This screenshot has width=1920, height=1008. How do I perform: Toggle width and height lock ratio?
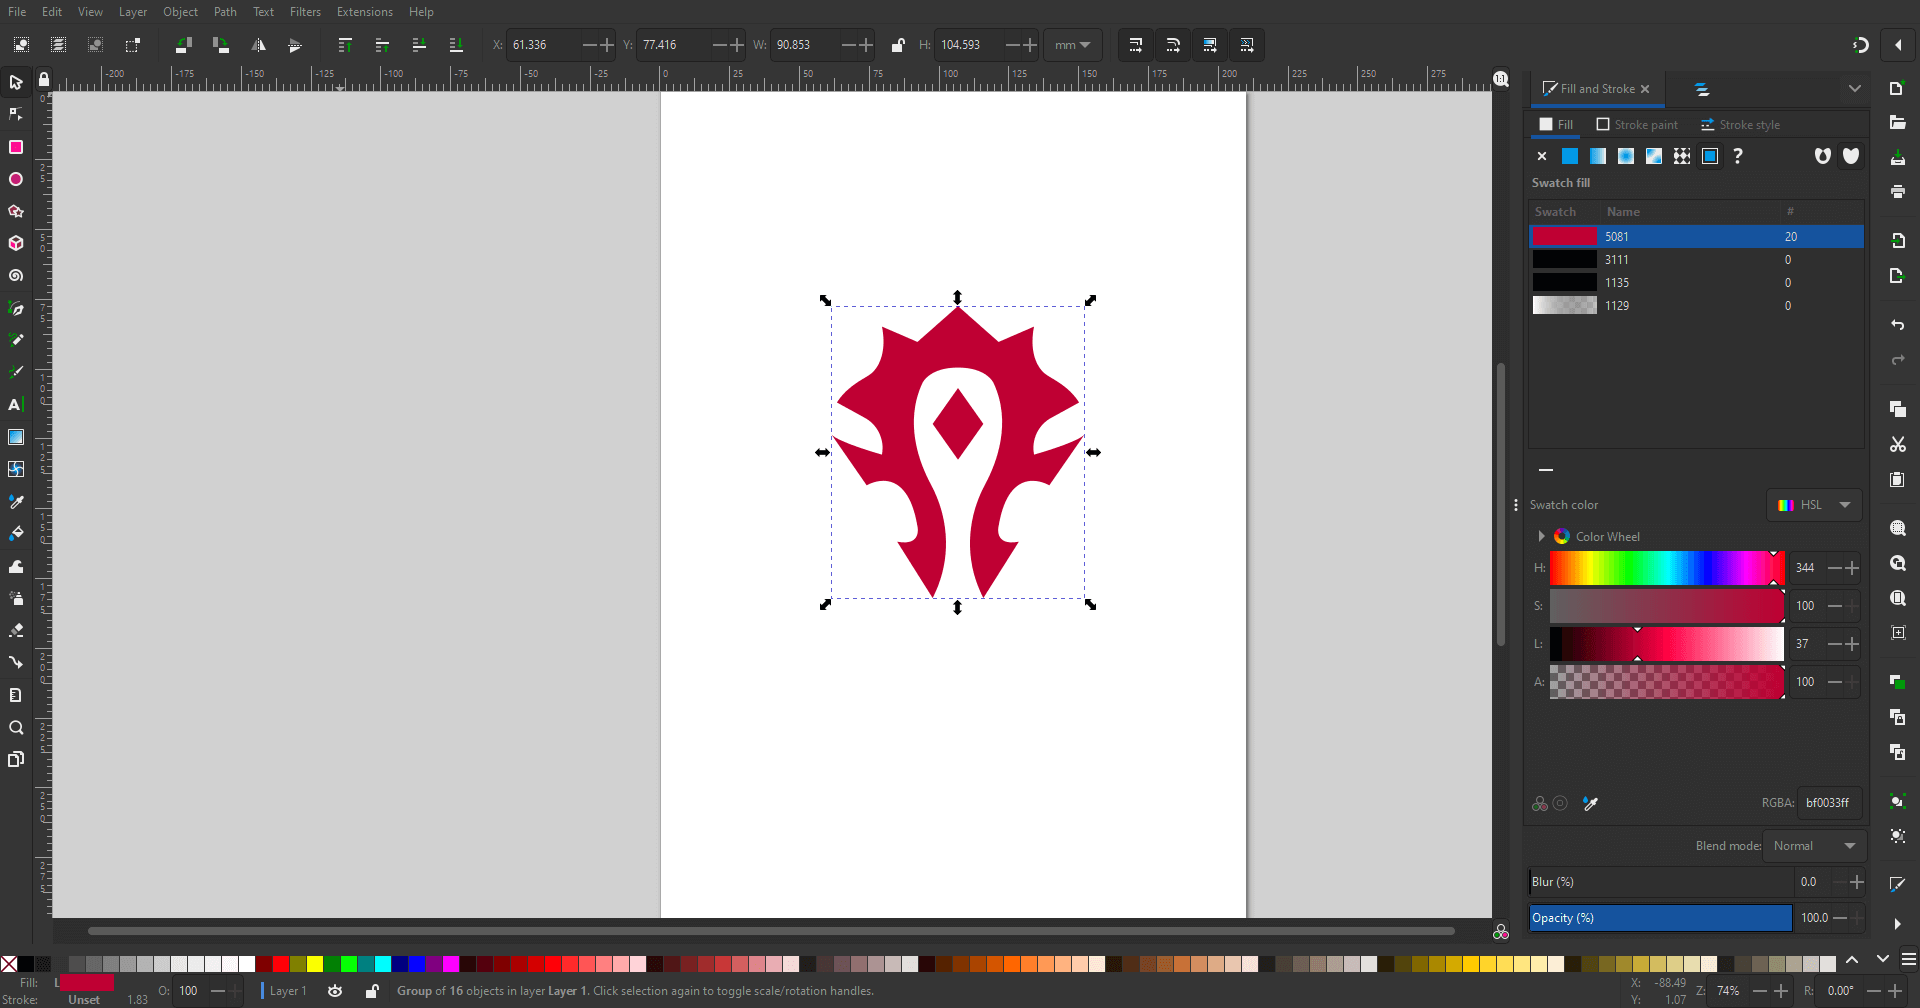click(x=898, y=45)
